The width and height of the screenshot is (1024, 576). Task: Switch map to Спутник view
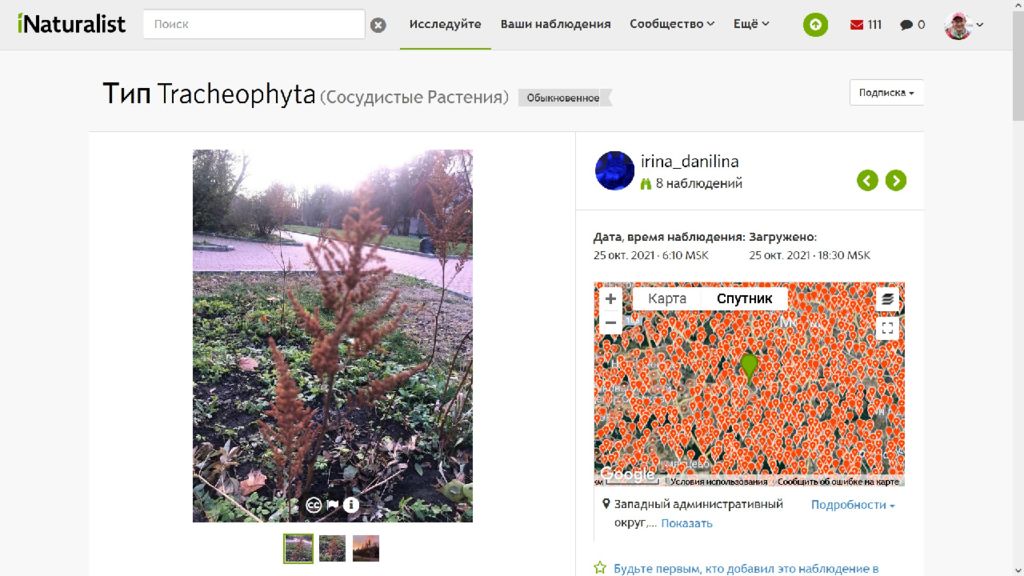pyautogui.click(x=744, y=298)
